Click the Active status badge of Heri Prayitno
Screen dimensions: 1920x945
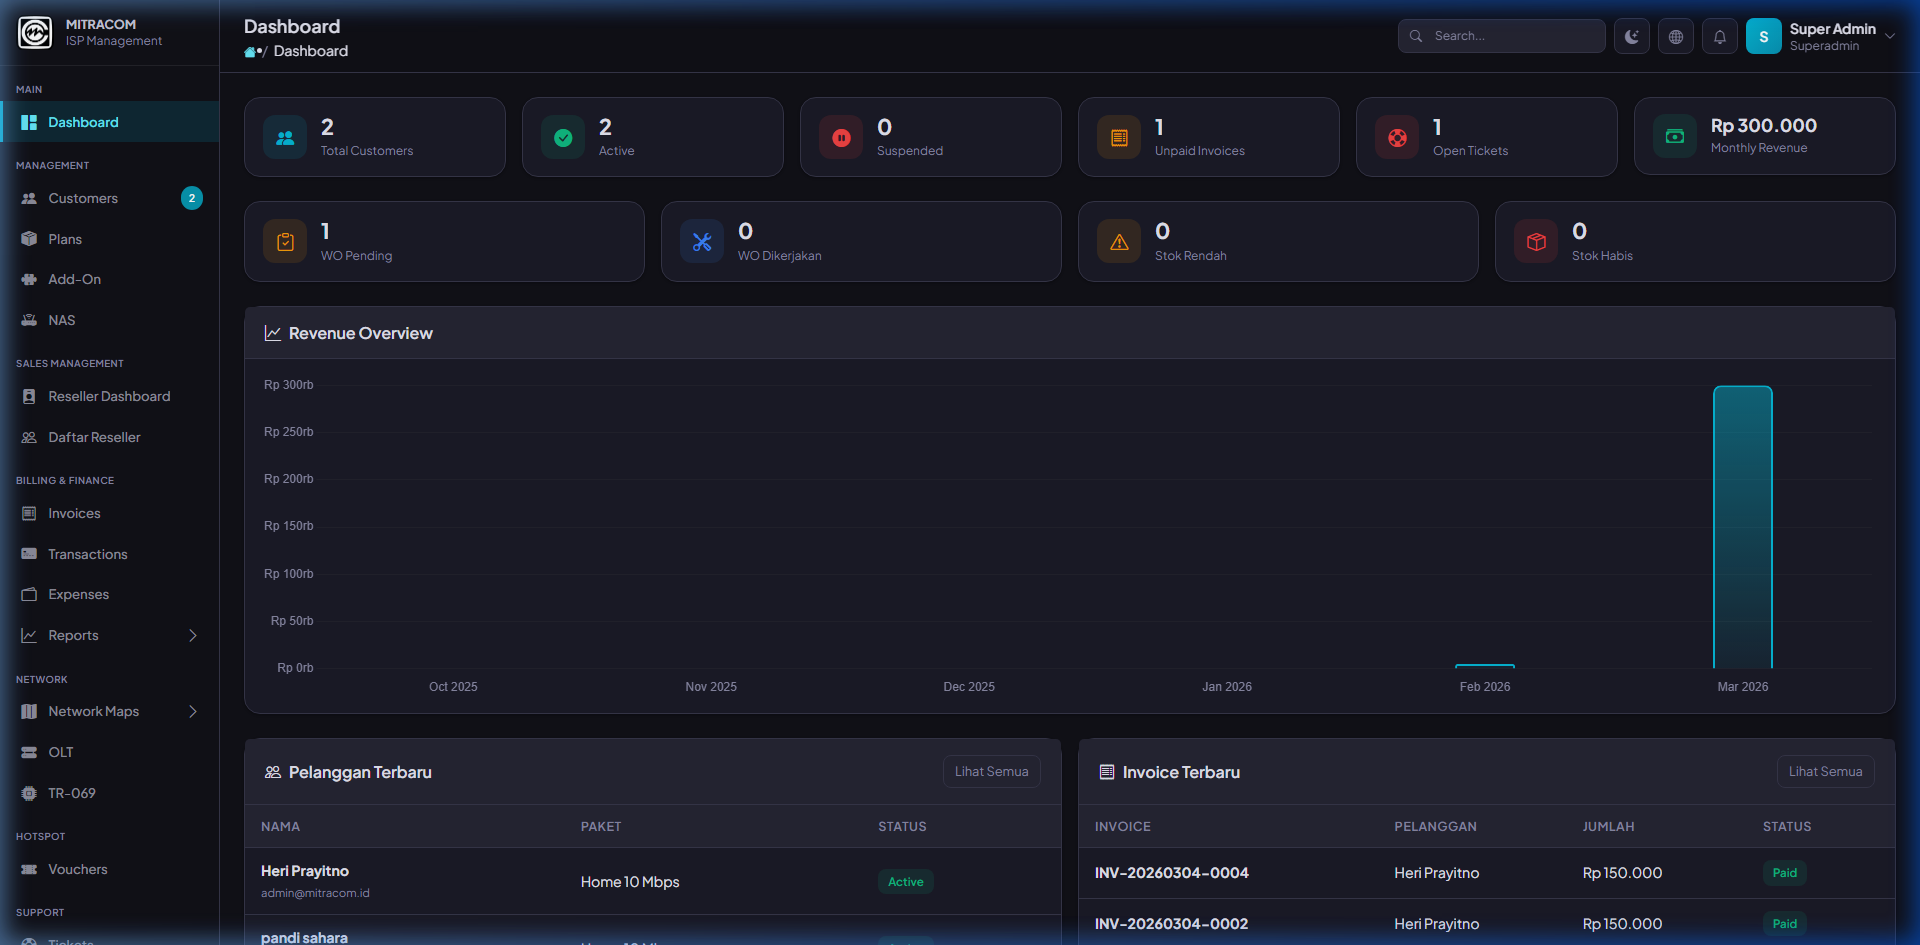tap(905, 881)
